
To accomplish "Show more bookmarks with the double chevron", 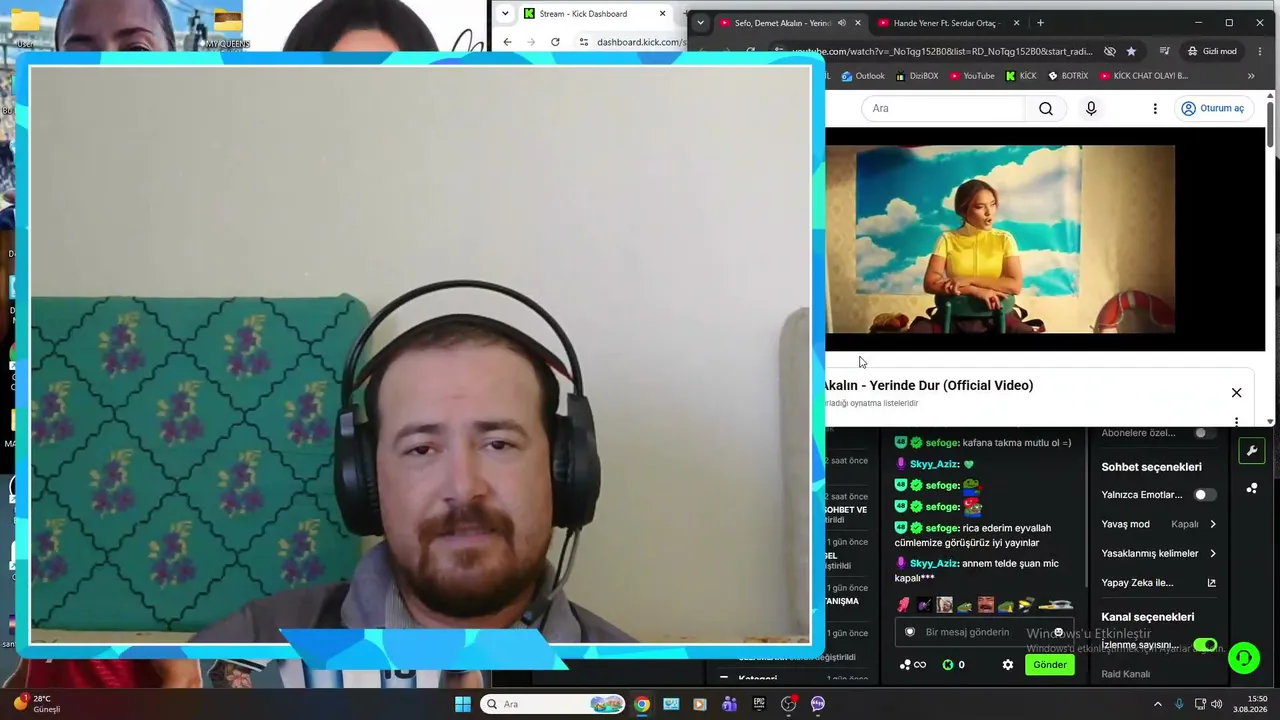I will (x=1250, y=76).
